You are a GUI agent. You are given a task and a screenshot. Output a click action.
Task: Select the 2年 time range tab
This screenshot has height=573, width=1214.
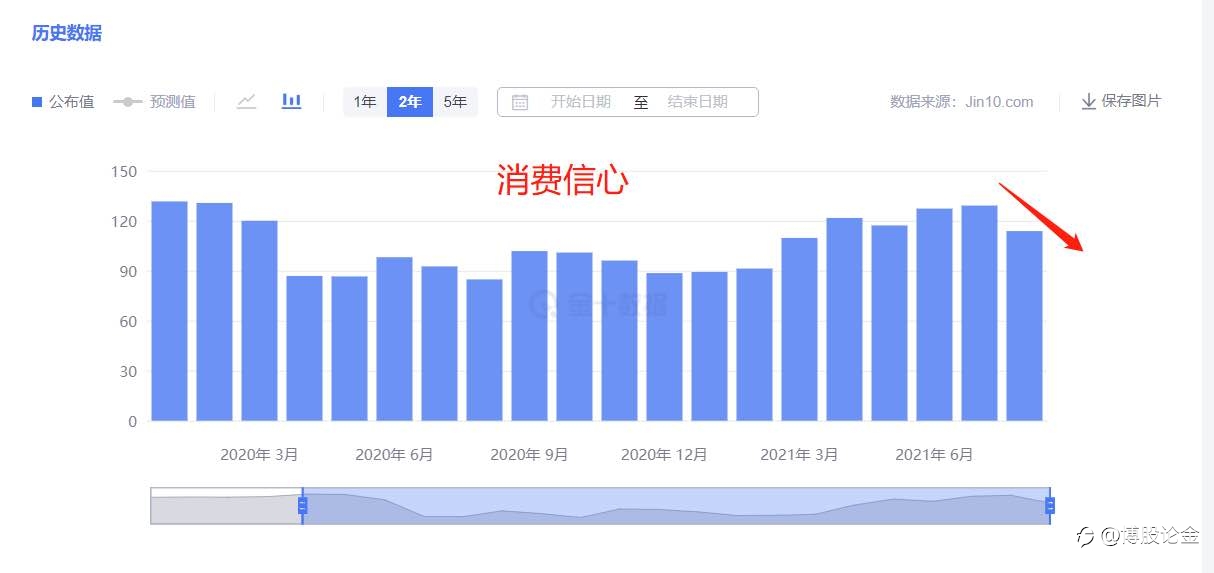(410, 102)
